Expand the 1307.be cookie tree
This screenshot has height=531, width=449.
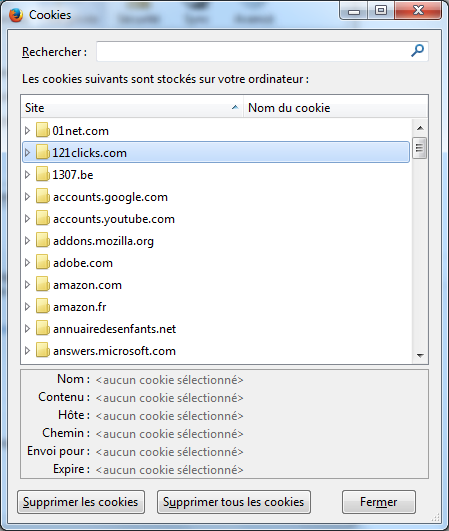click(27, 174)
